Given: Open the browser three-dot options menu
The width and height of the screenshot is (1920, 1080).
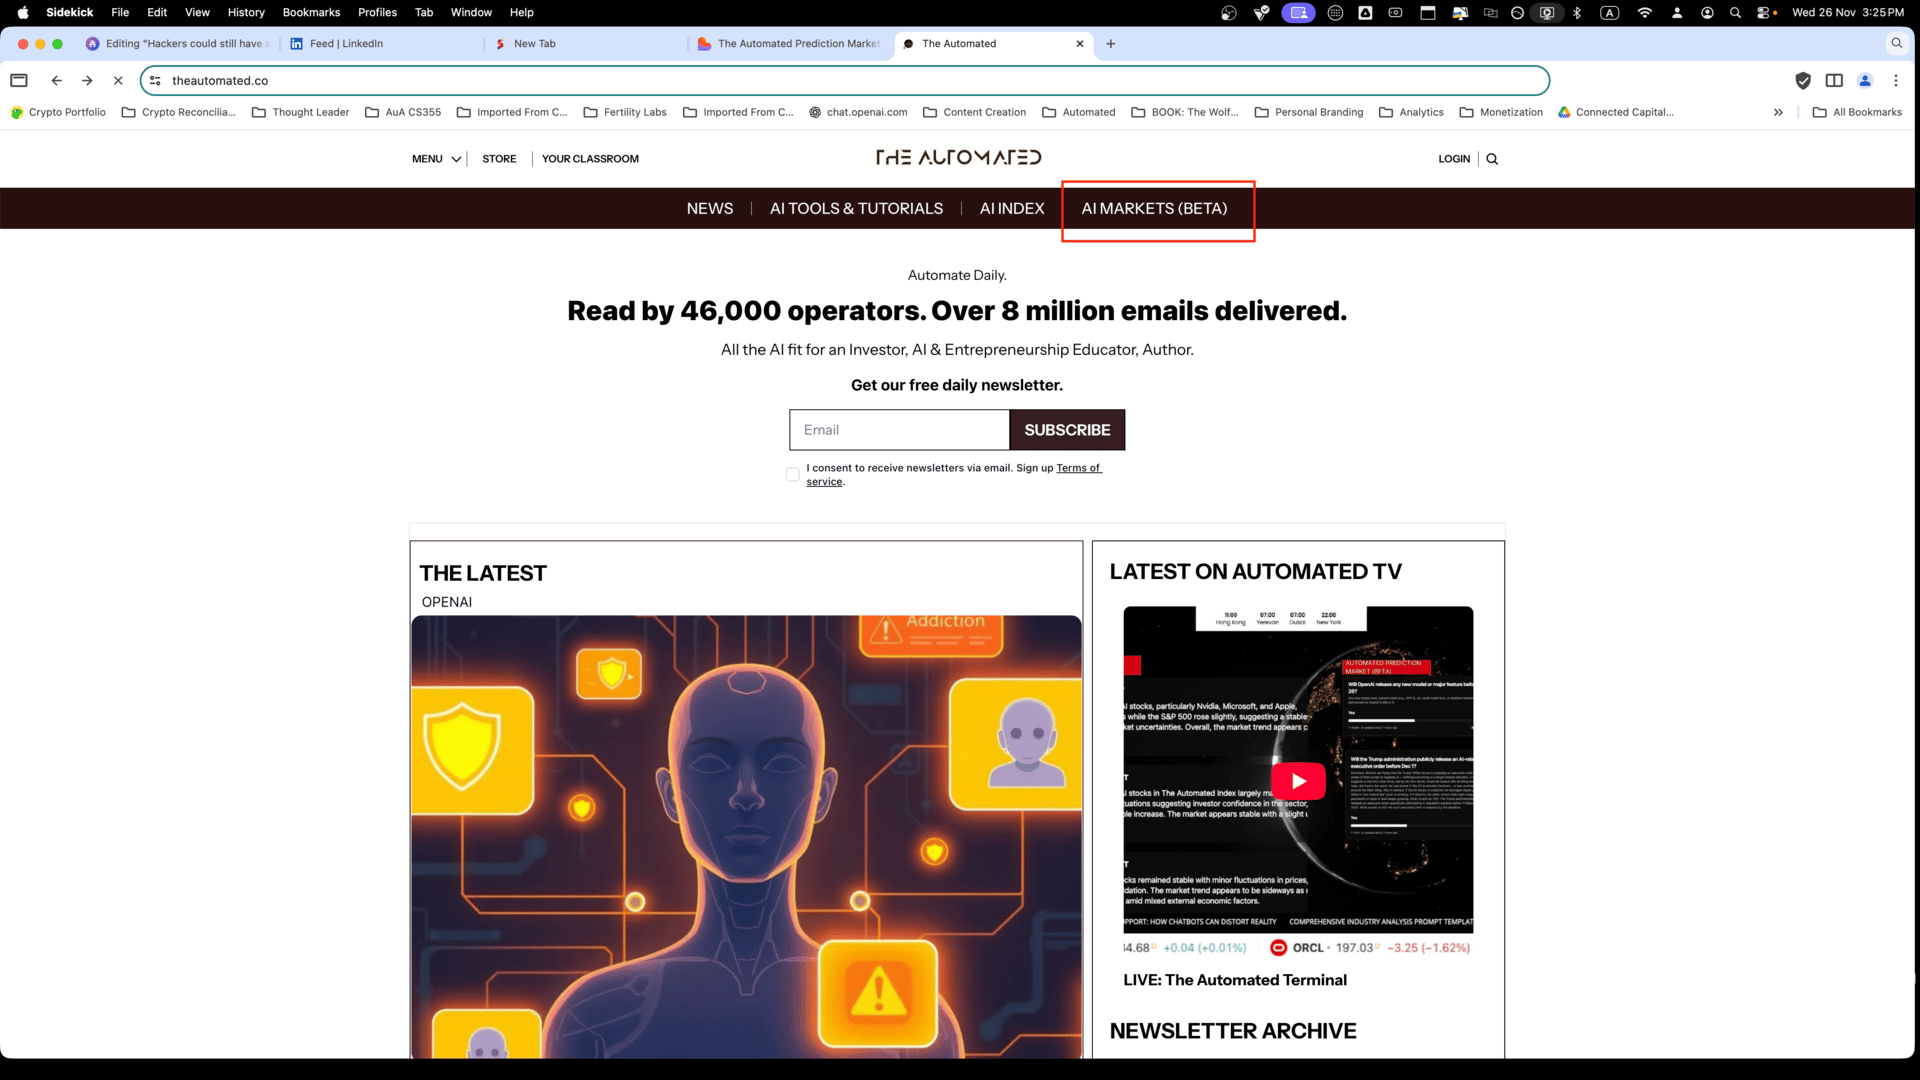Looking at the screenshot, I should pos(1896,81).
